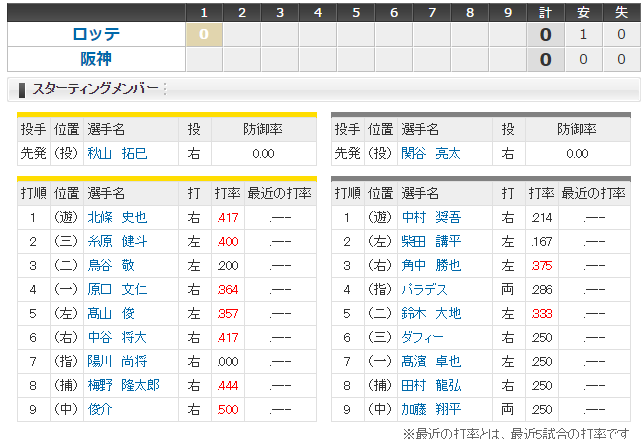Viewport: 644px width, 439px height.
Task: Open player 柴田 講平 link
Action: pos(431,241)
